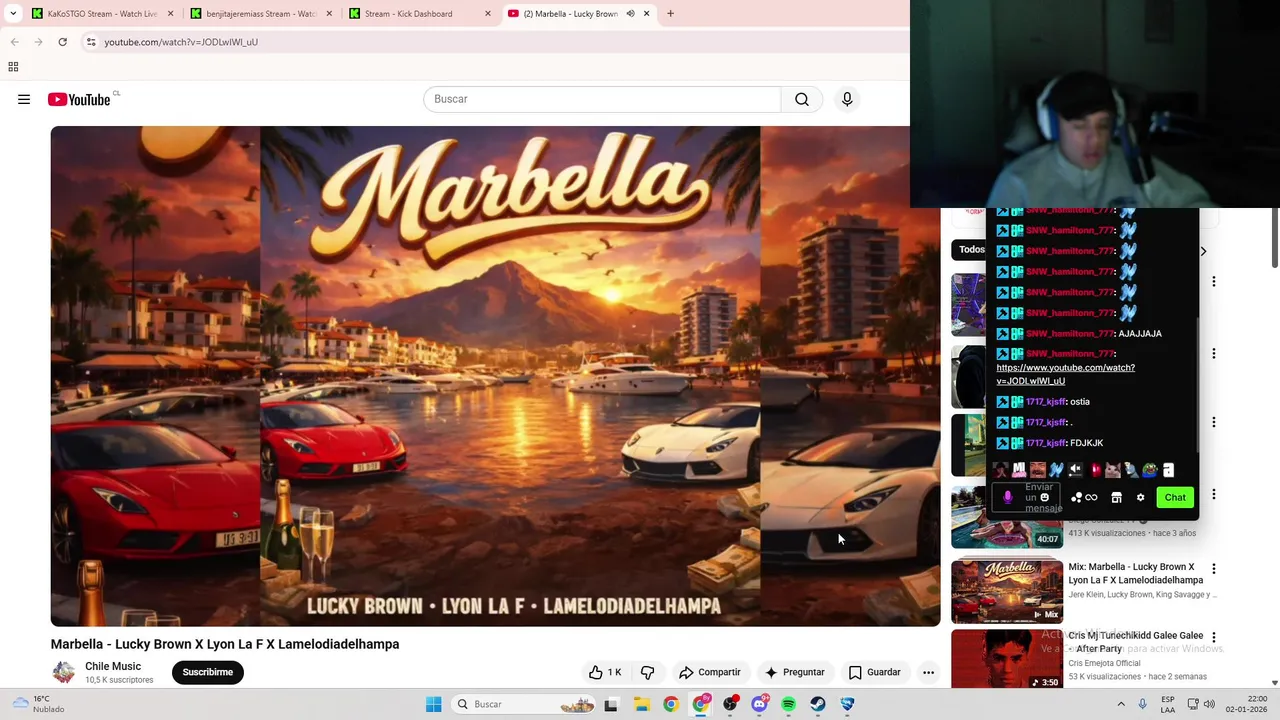Select the Todos filter chip
This screenshot has height=720, width=1280.
971,250
